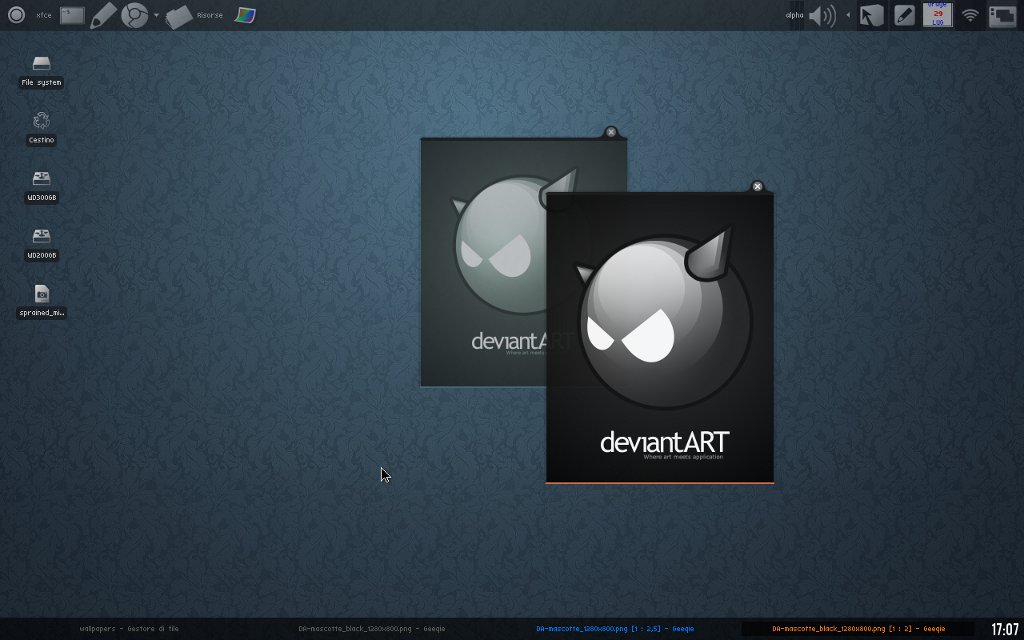Open the File system desktop icon
Image resolution: width=1024 pixels, height=640 pixels.
41,72
